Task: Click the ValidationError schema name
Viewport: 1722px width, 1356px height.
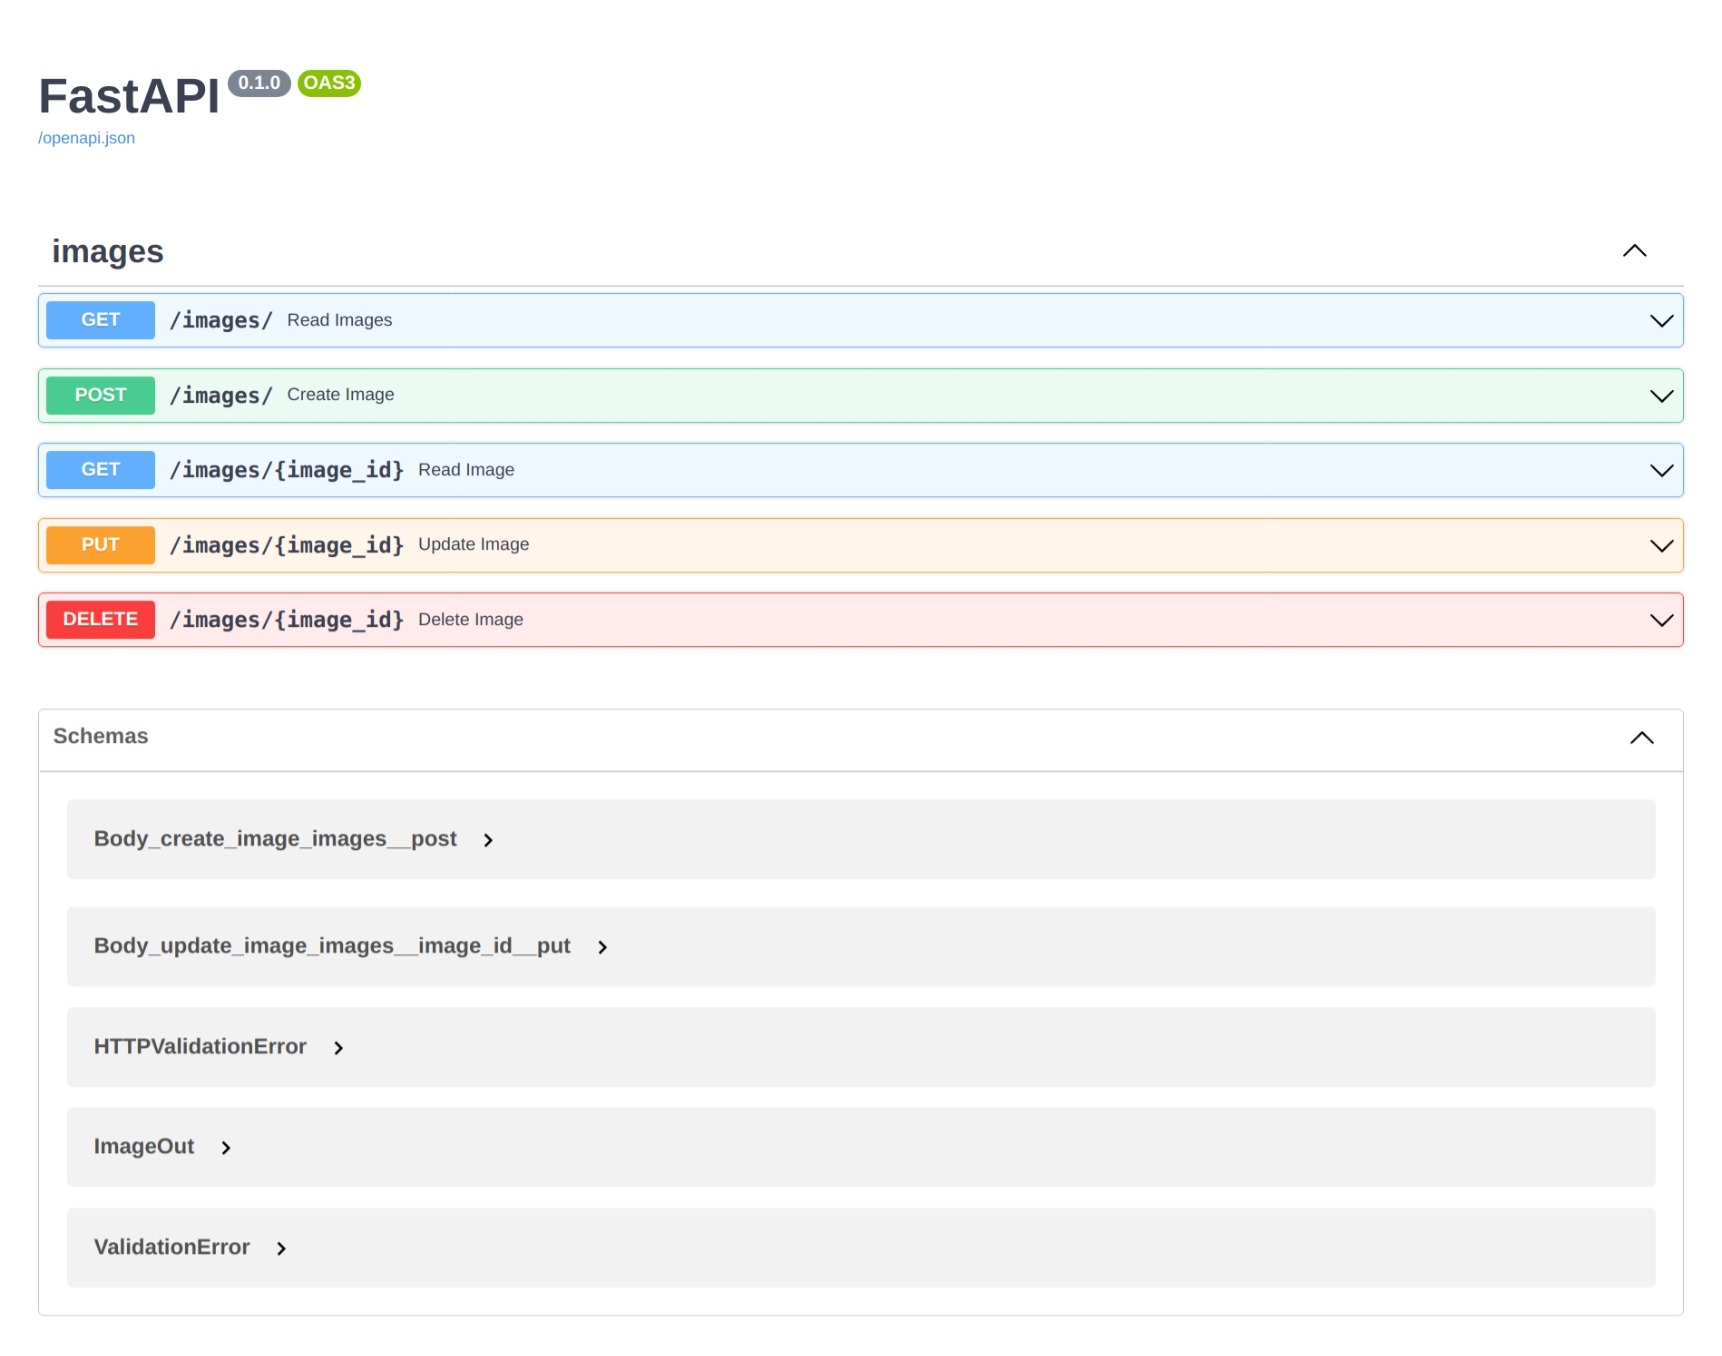Action: click(x=172, y=1247)
